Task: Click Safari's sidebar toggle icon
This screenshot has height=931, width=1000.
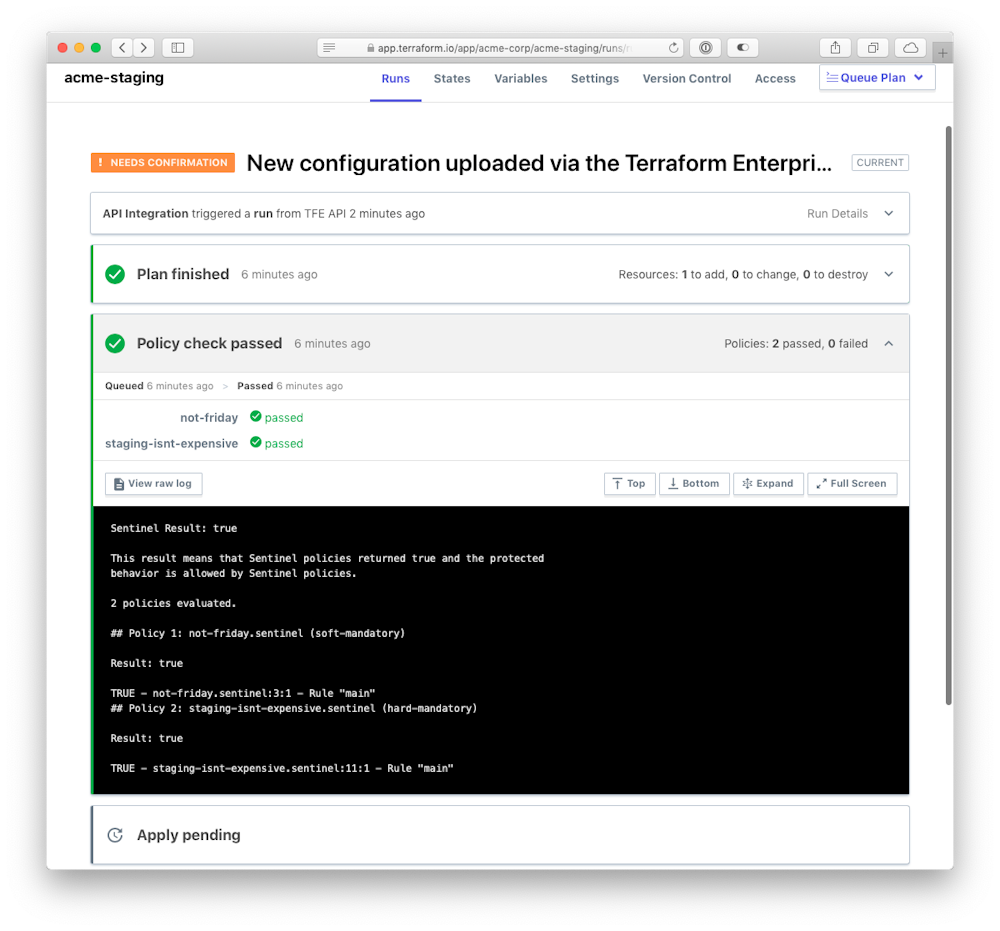Action: pos(178,48)
